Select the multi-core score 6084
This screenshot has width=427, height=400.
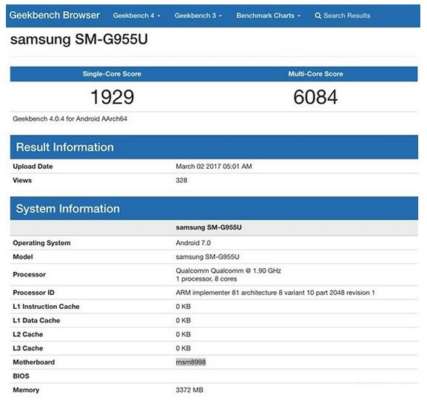[x=315, y=97]
